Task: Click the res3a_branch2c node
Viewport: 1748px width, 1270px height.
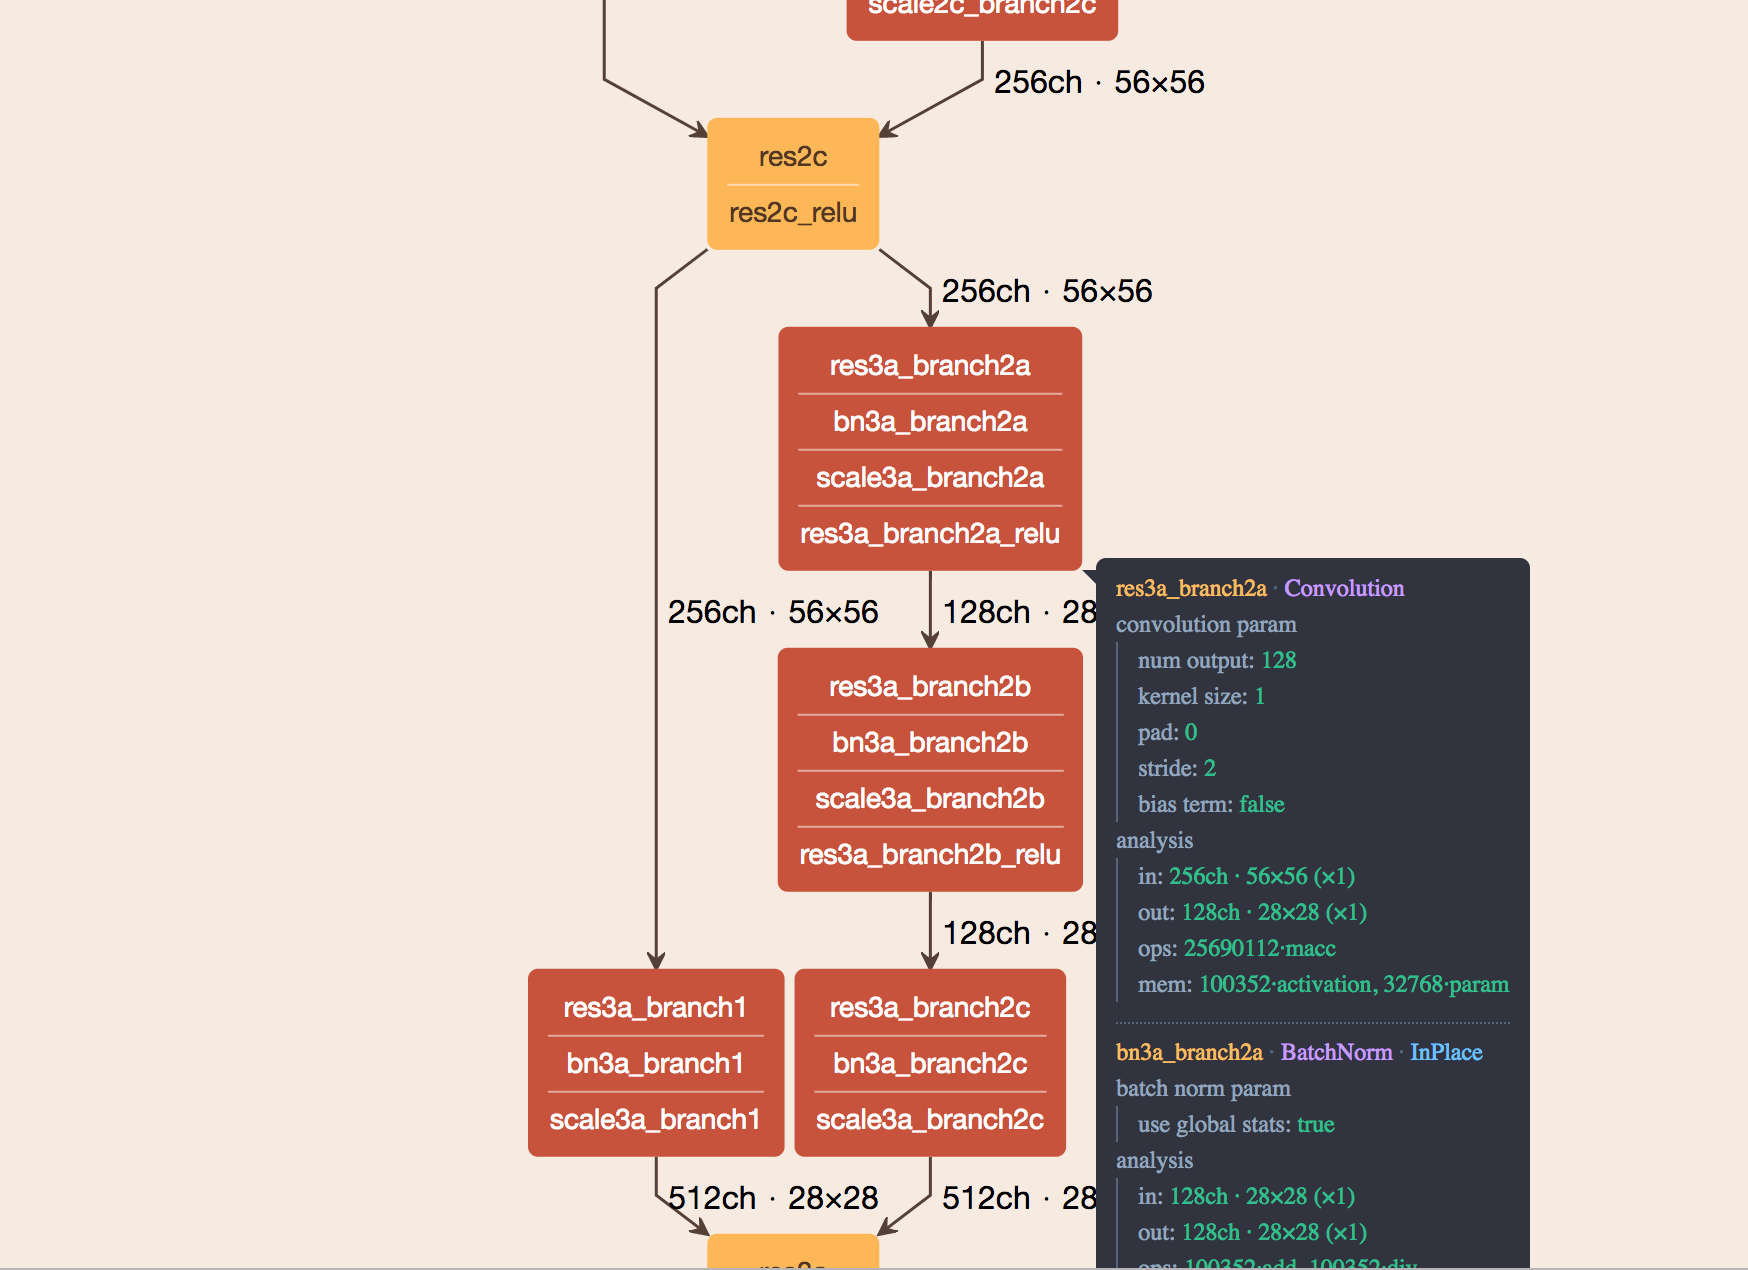Action: pos(928,1008)
